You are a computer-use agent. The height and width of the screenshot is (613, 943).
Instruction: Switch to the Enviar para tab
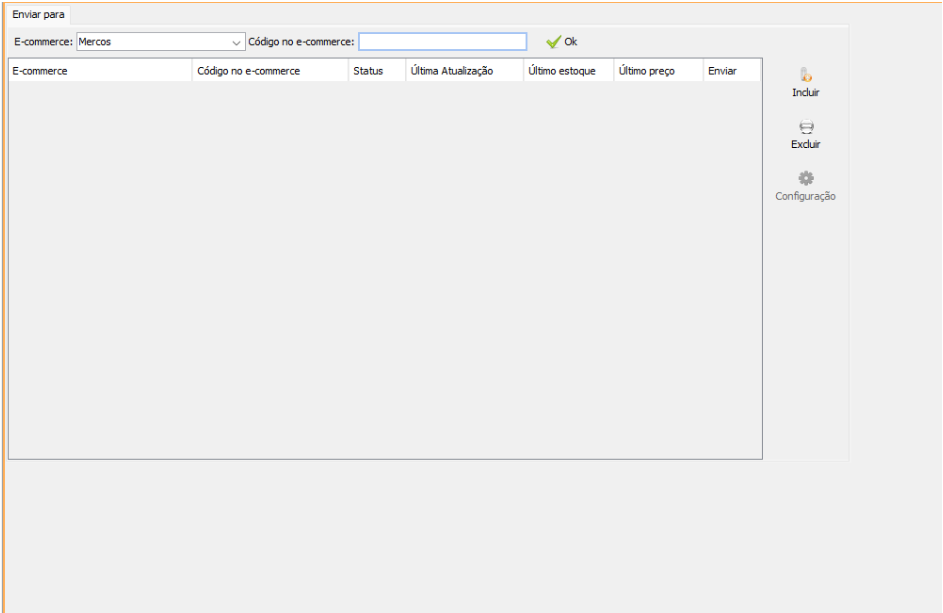tap(38, 14)
